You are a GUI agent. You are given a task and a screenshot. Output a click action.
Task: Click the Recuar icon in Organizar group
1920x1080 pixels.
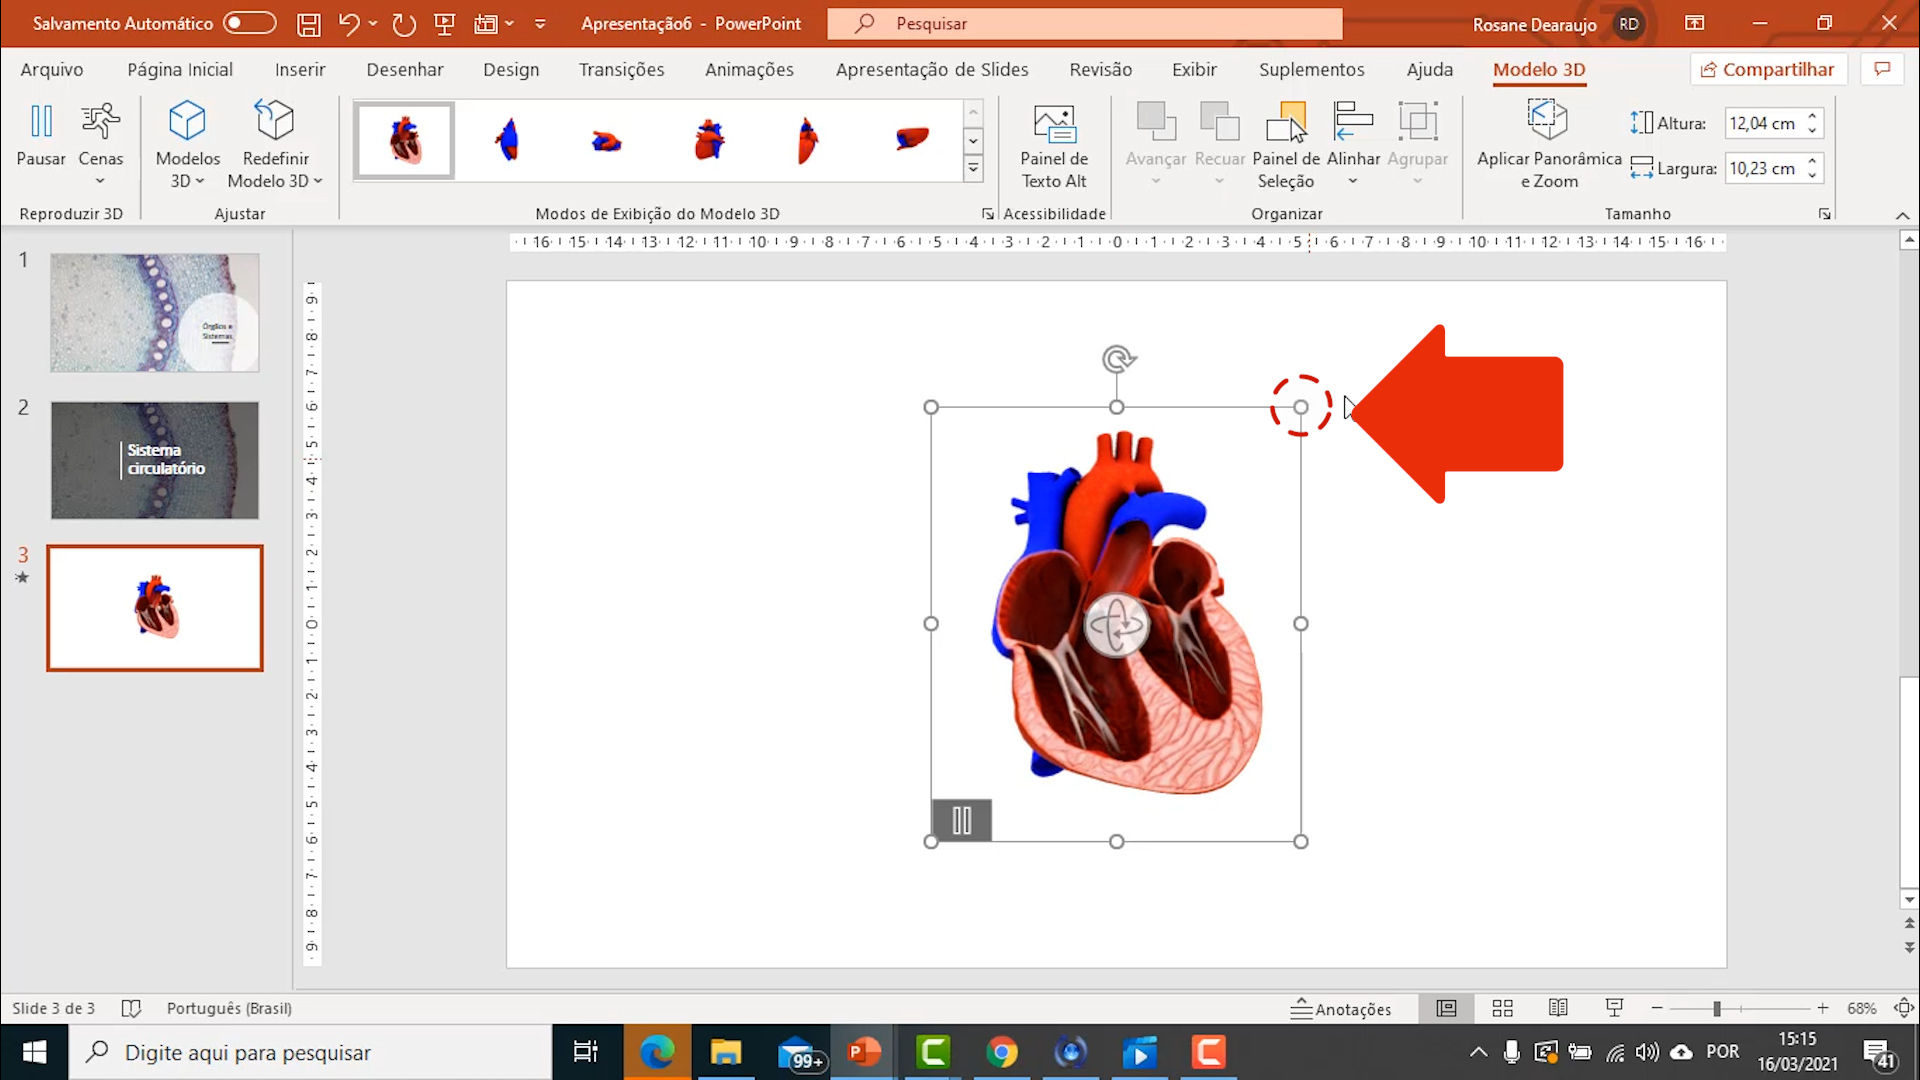pos(1219,130)
